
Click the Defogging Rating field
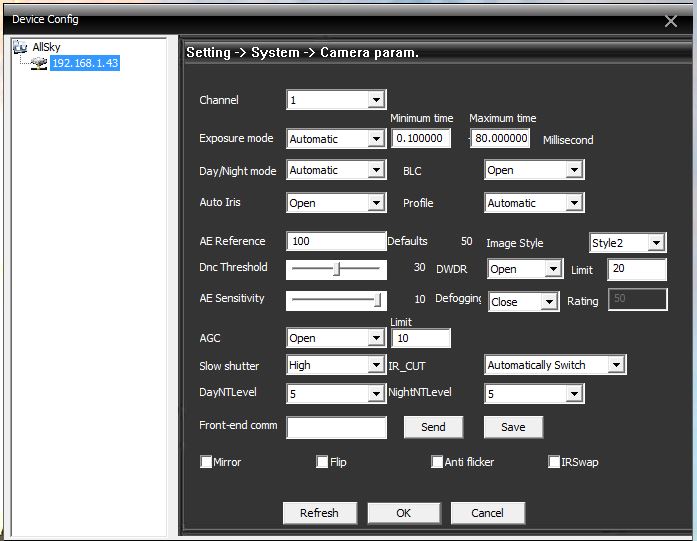click(637, 299)
